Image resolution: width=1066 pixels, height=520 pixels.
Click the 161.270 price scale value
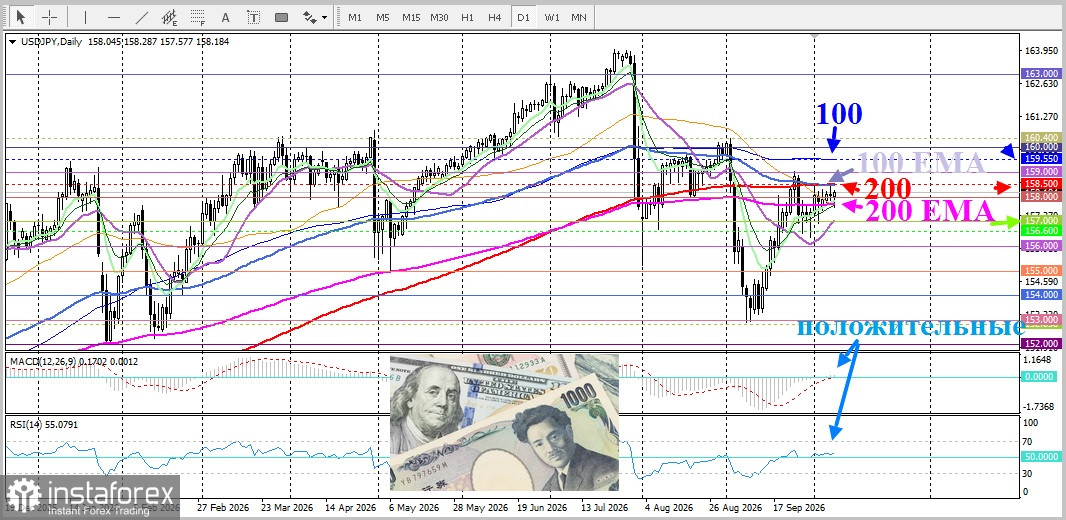tap(1041, 117)
